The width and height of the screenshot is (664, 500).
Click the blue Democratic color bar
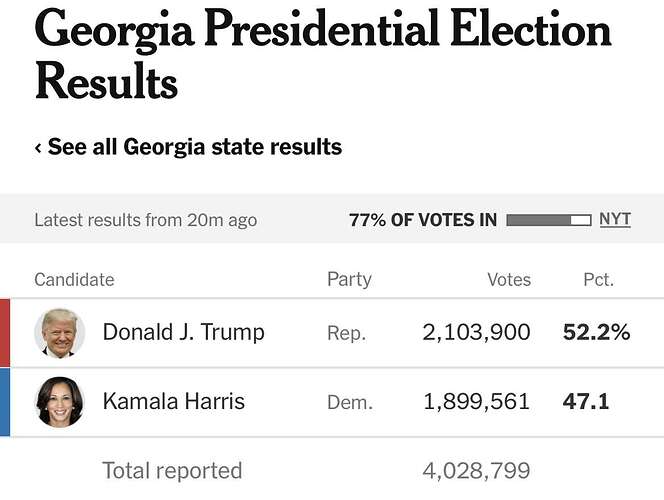pyautogui.click(x=5, y=402)
